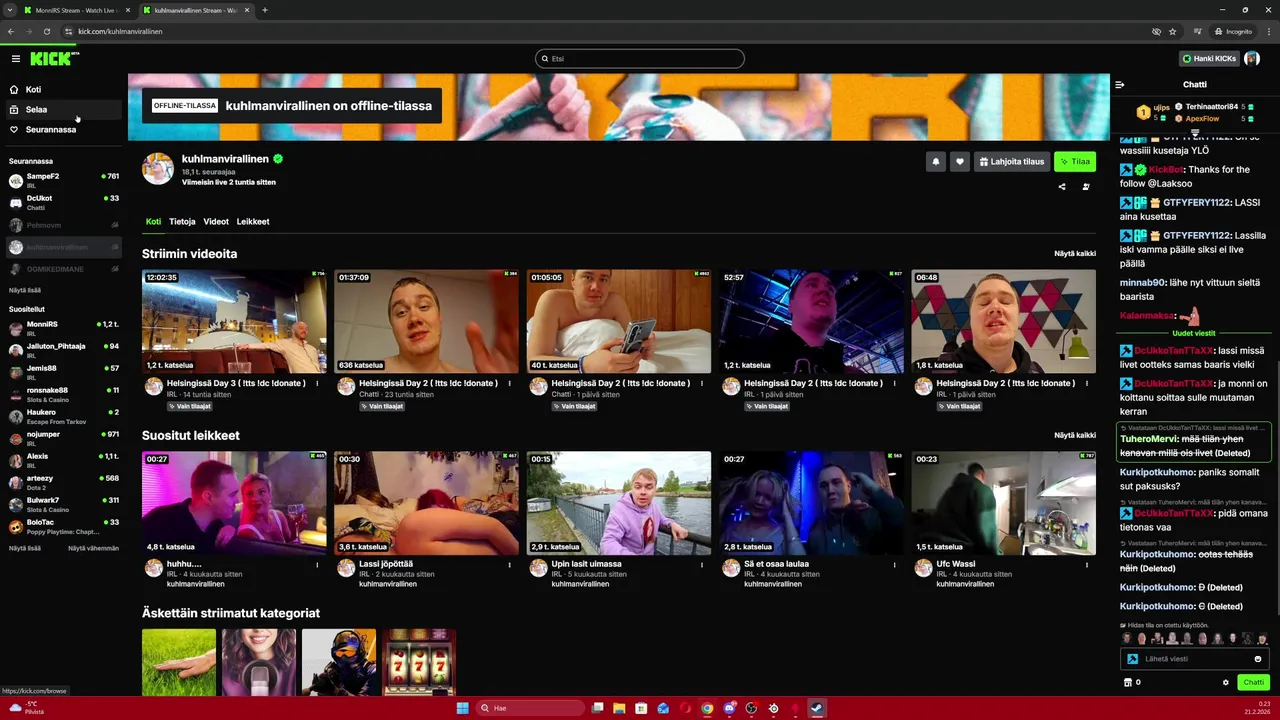Screen dimensions: 1280x720
Task: Open the emoji picker in chat
Action: coord(1258,659)
